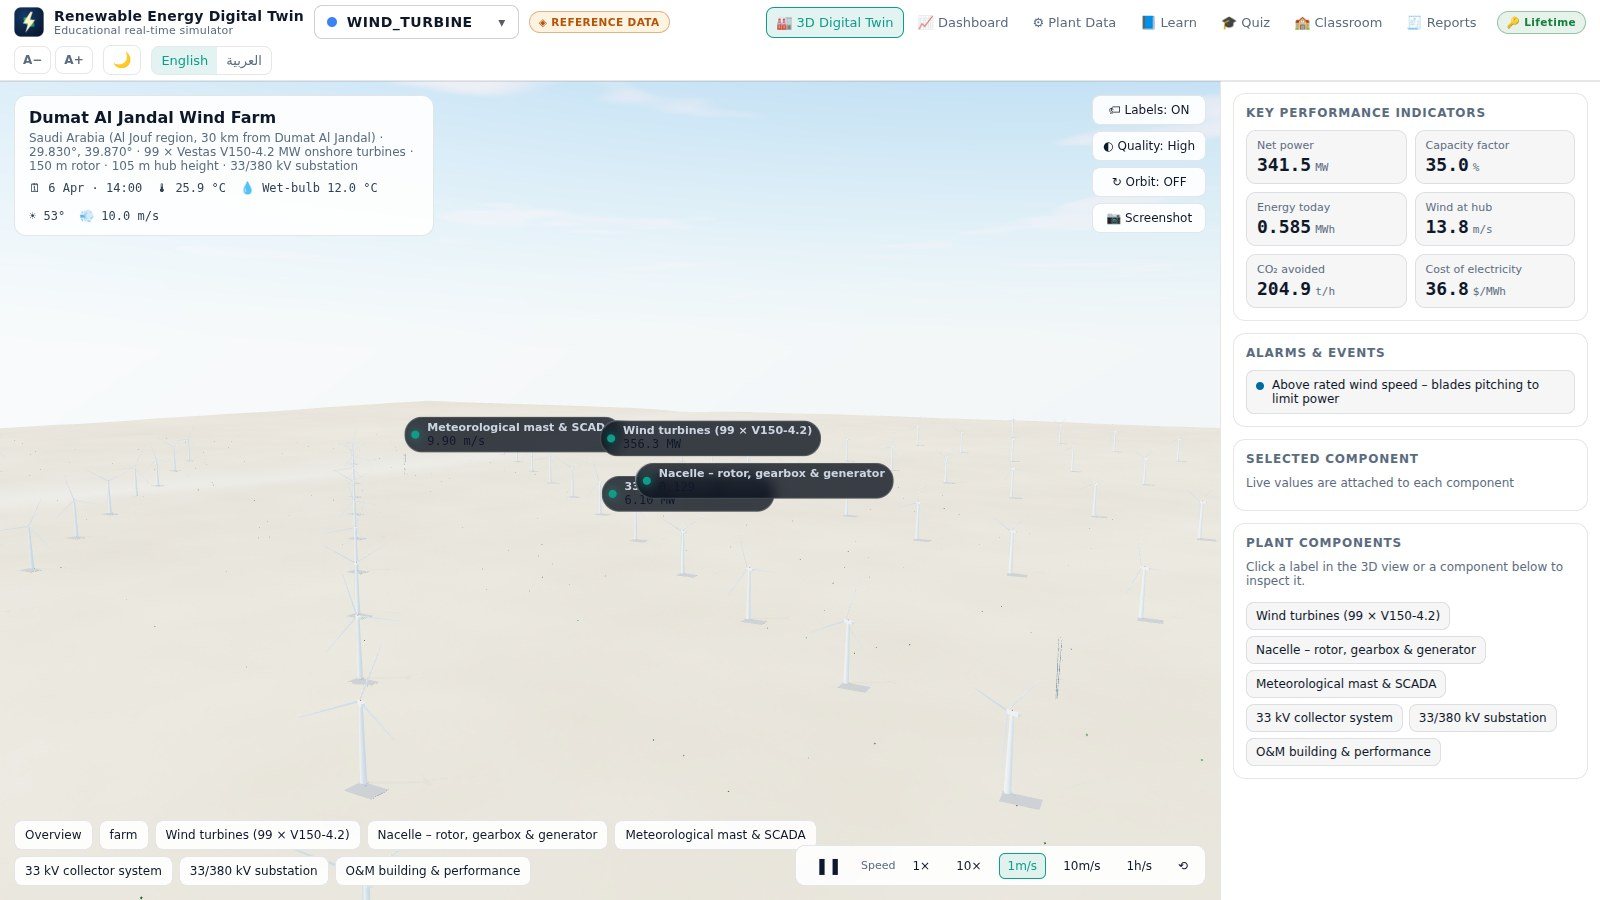Set simulation speed to 10×

[968, 866]
